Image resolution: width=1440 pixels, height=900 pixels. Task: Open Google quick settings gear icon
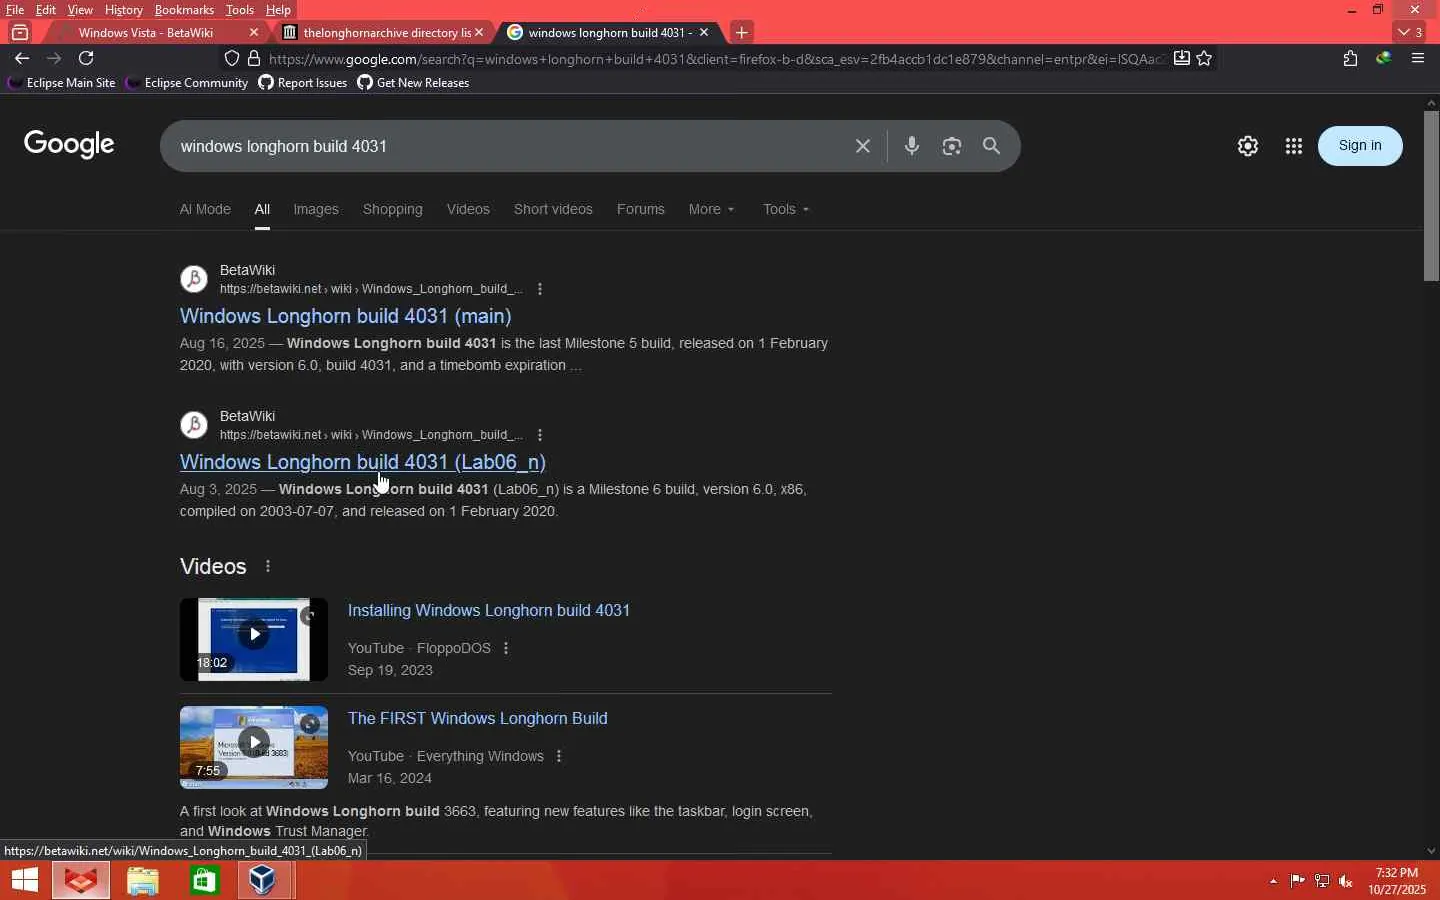coord(1248,146)
